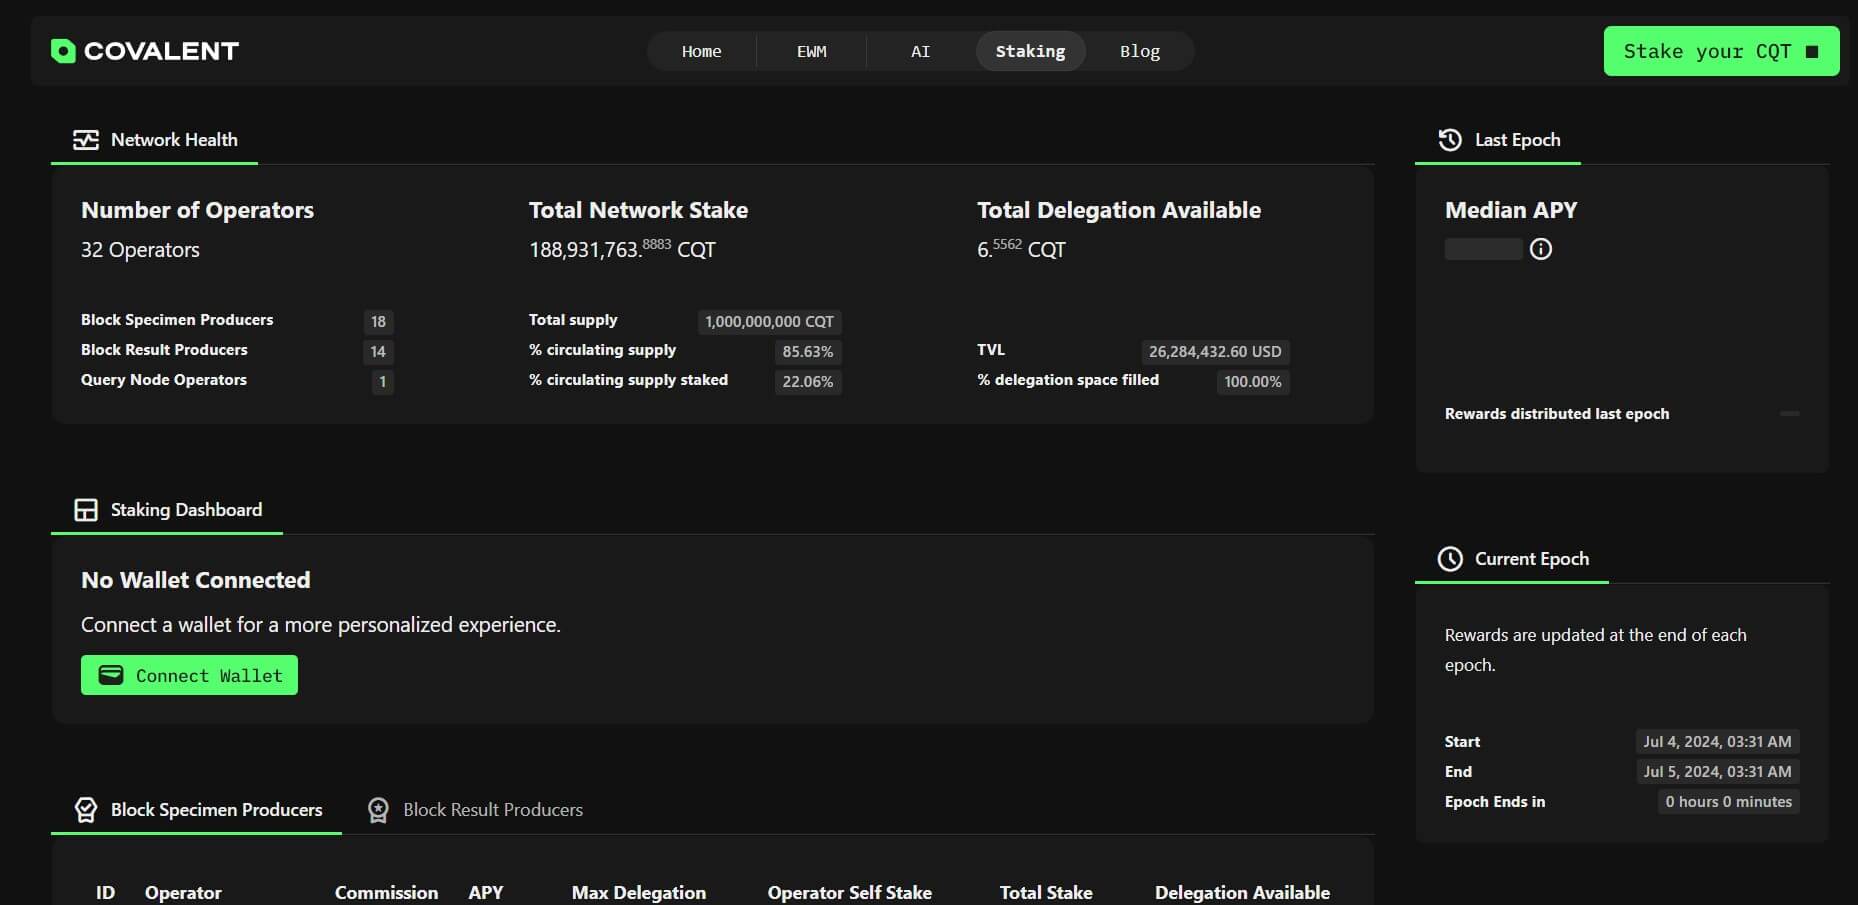Click the 'Connect a wallet for a more personalized experience' text
The width and height of the screenshot is (1858, 905).
click(x=321, y=625)
